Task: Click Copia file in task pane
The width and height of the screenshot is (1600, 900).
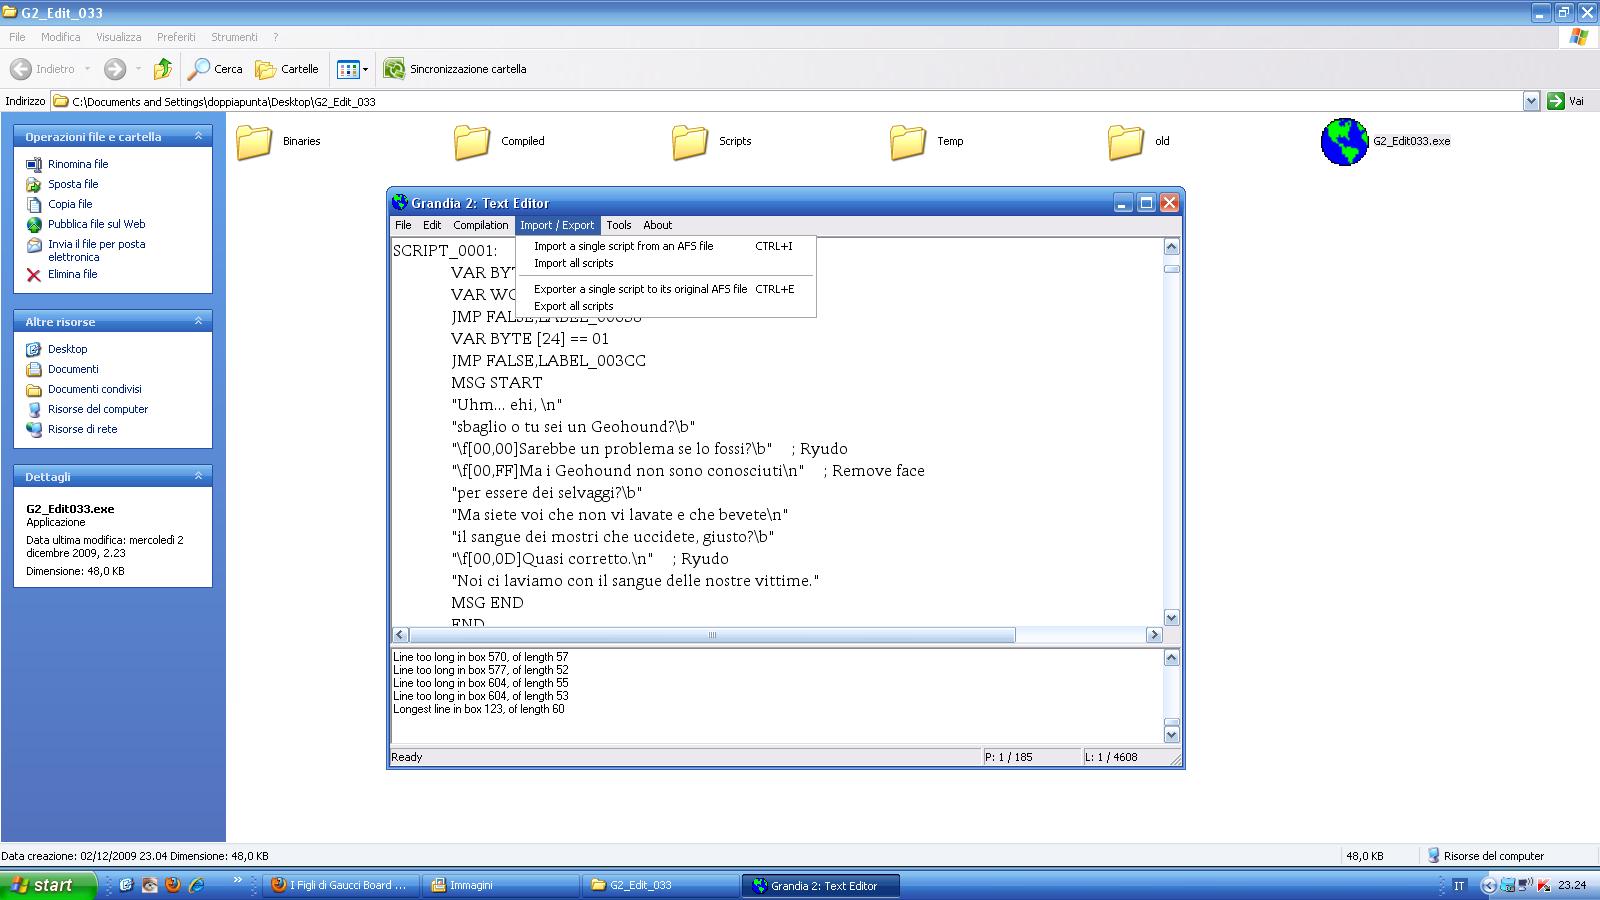Action: click(x=69, y=204)
